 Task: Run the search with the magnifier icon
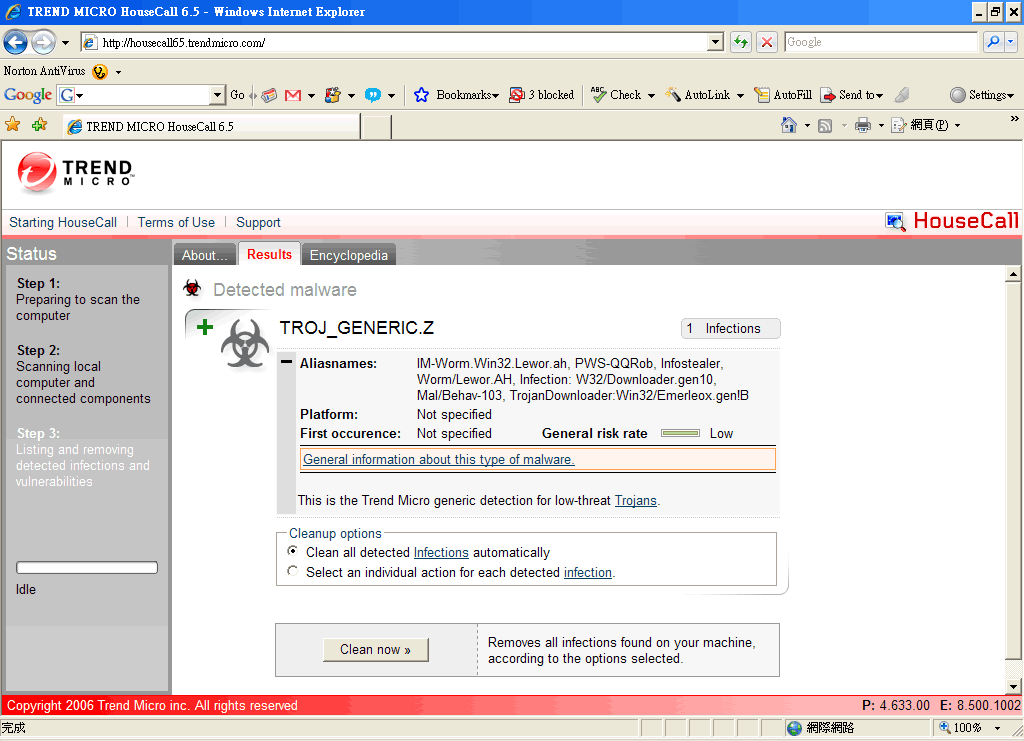[x=993, y=42]
